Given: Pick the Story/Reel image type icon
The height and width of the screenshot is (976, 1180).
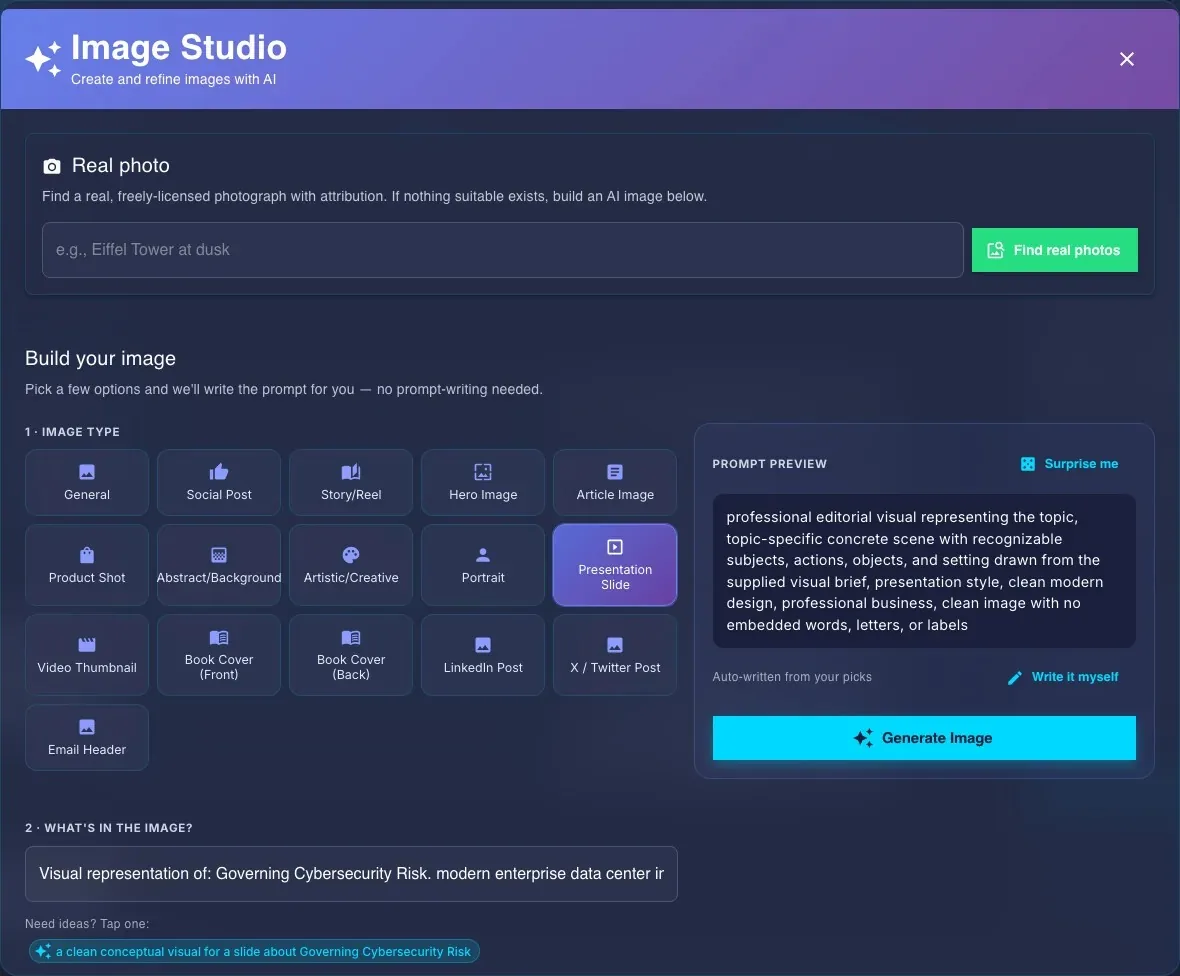Looking at the screenshot, I should [x=351, y=472].
